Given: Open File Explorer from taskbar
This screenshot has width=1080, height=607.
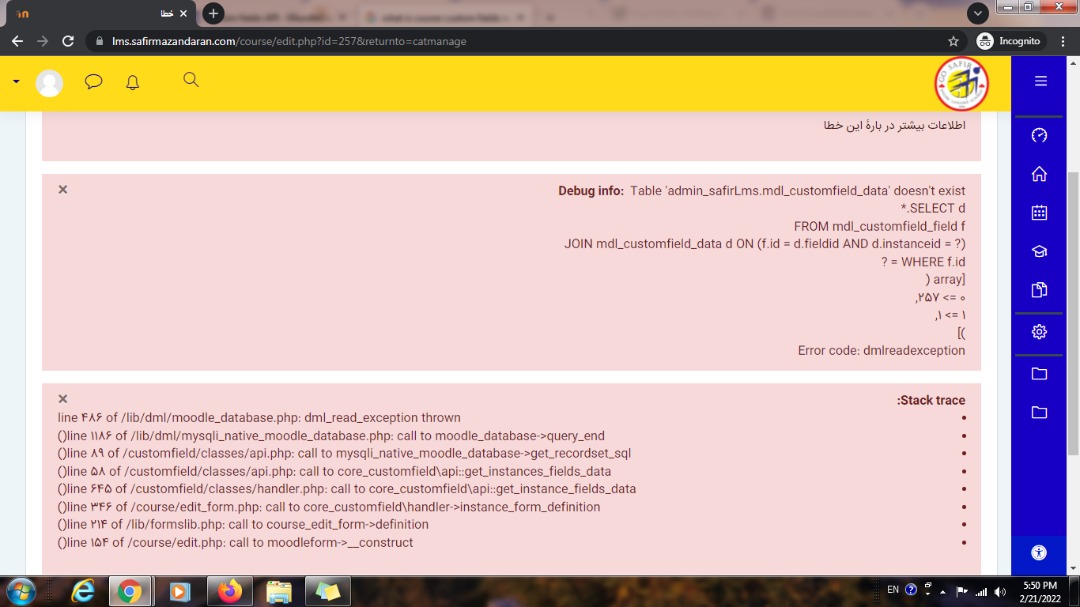Looking at the screenshot, I should click(279, 591).
